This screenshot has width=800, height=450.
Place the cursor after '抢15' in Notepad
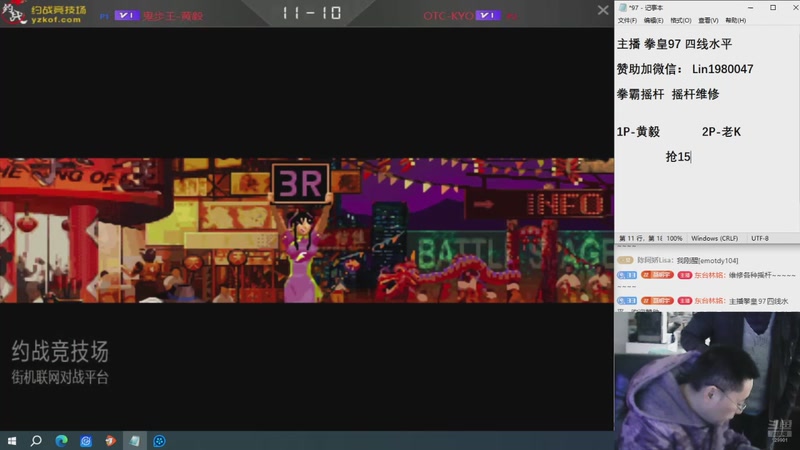pyautogui.click(x=691, y=157)
